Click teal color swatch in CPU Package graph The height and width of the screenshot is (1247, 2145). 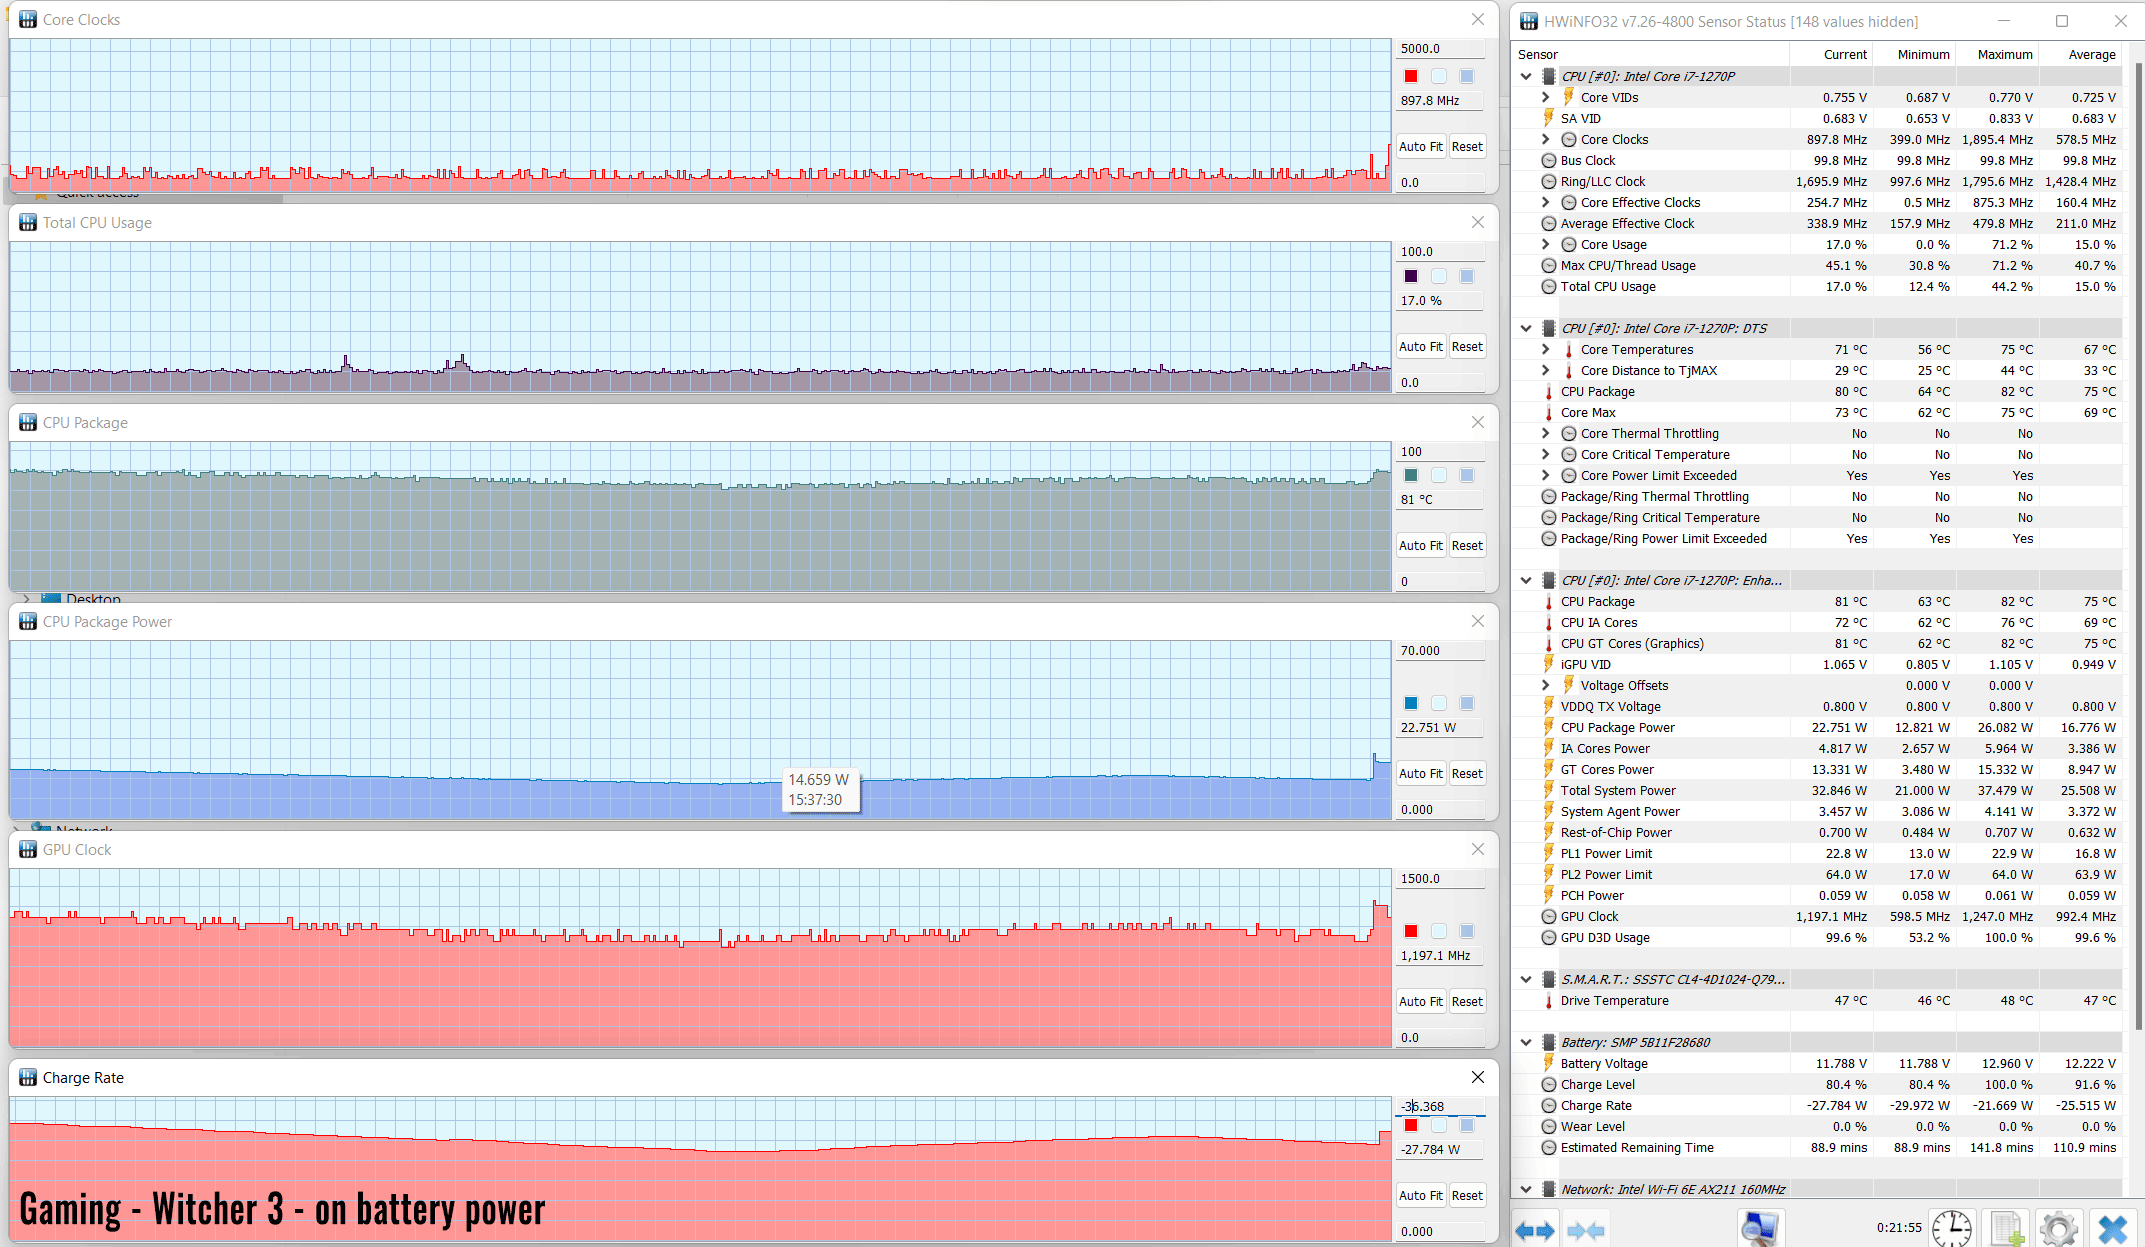coord(1411,475)
